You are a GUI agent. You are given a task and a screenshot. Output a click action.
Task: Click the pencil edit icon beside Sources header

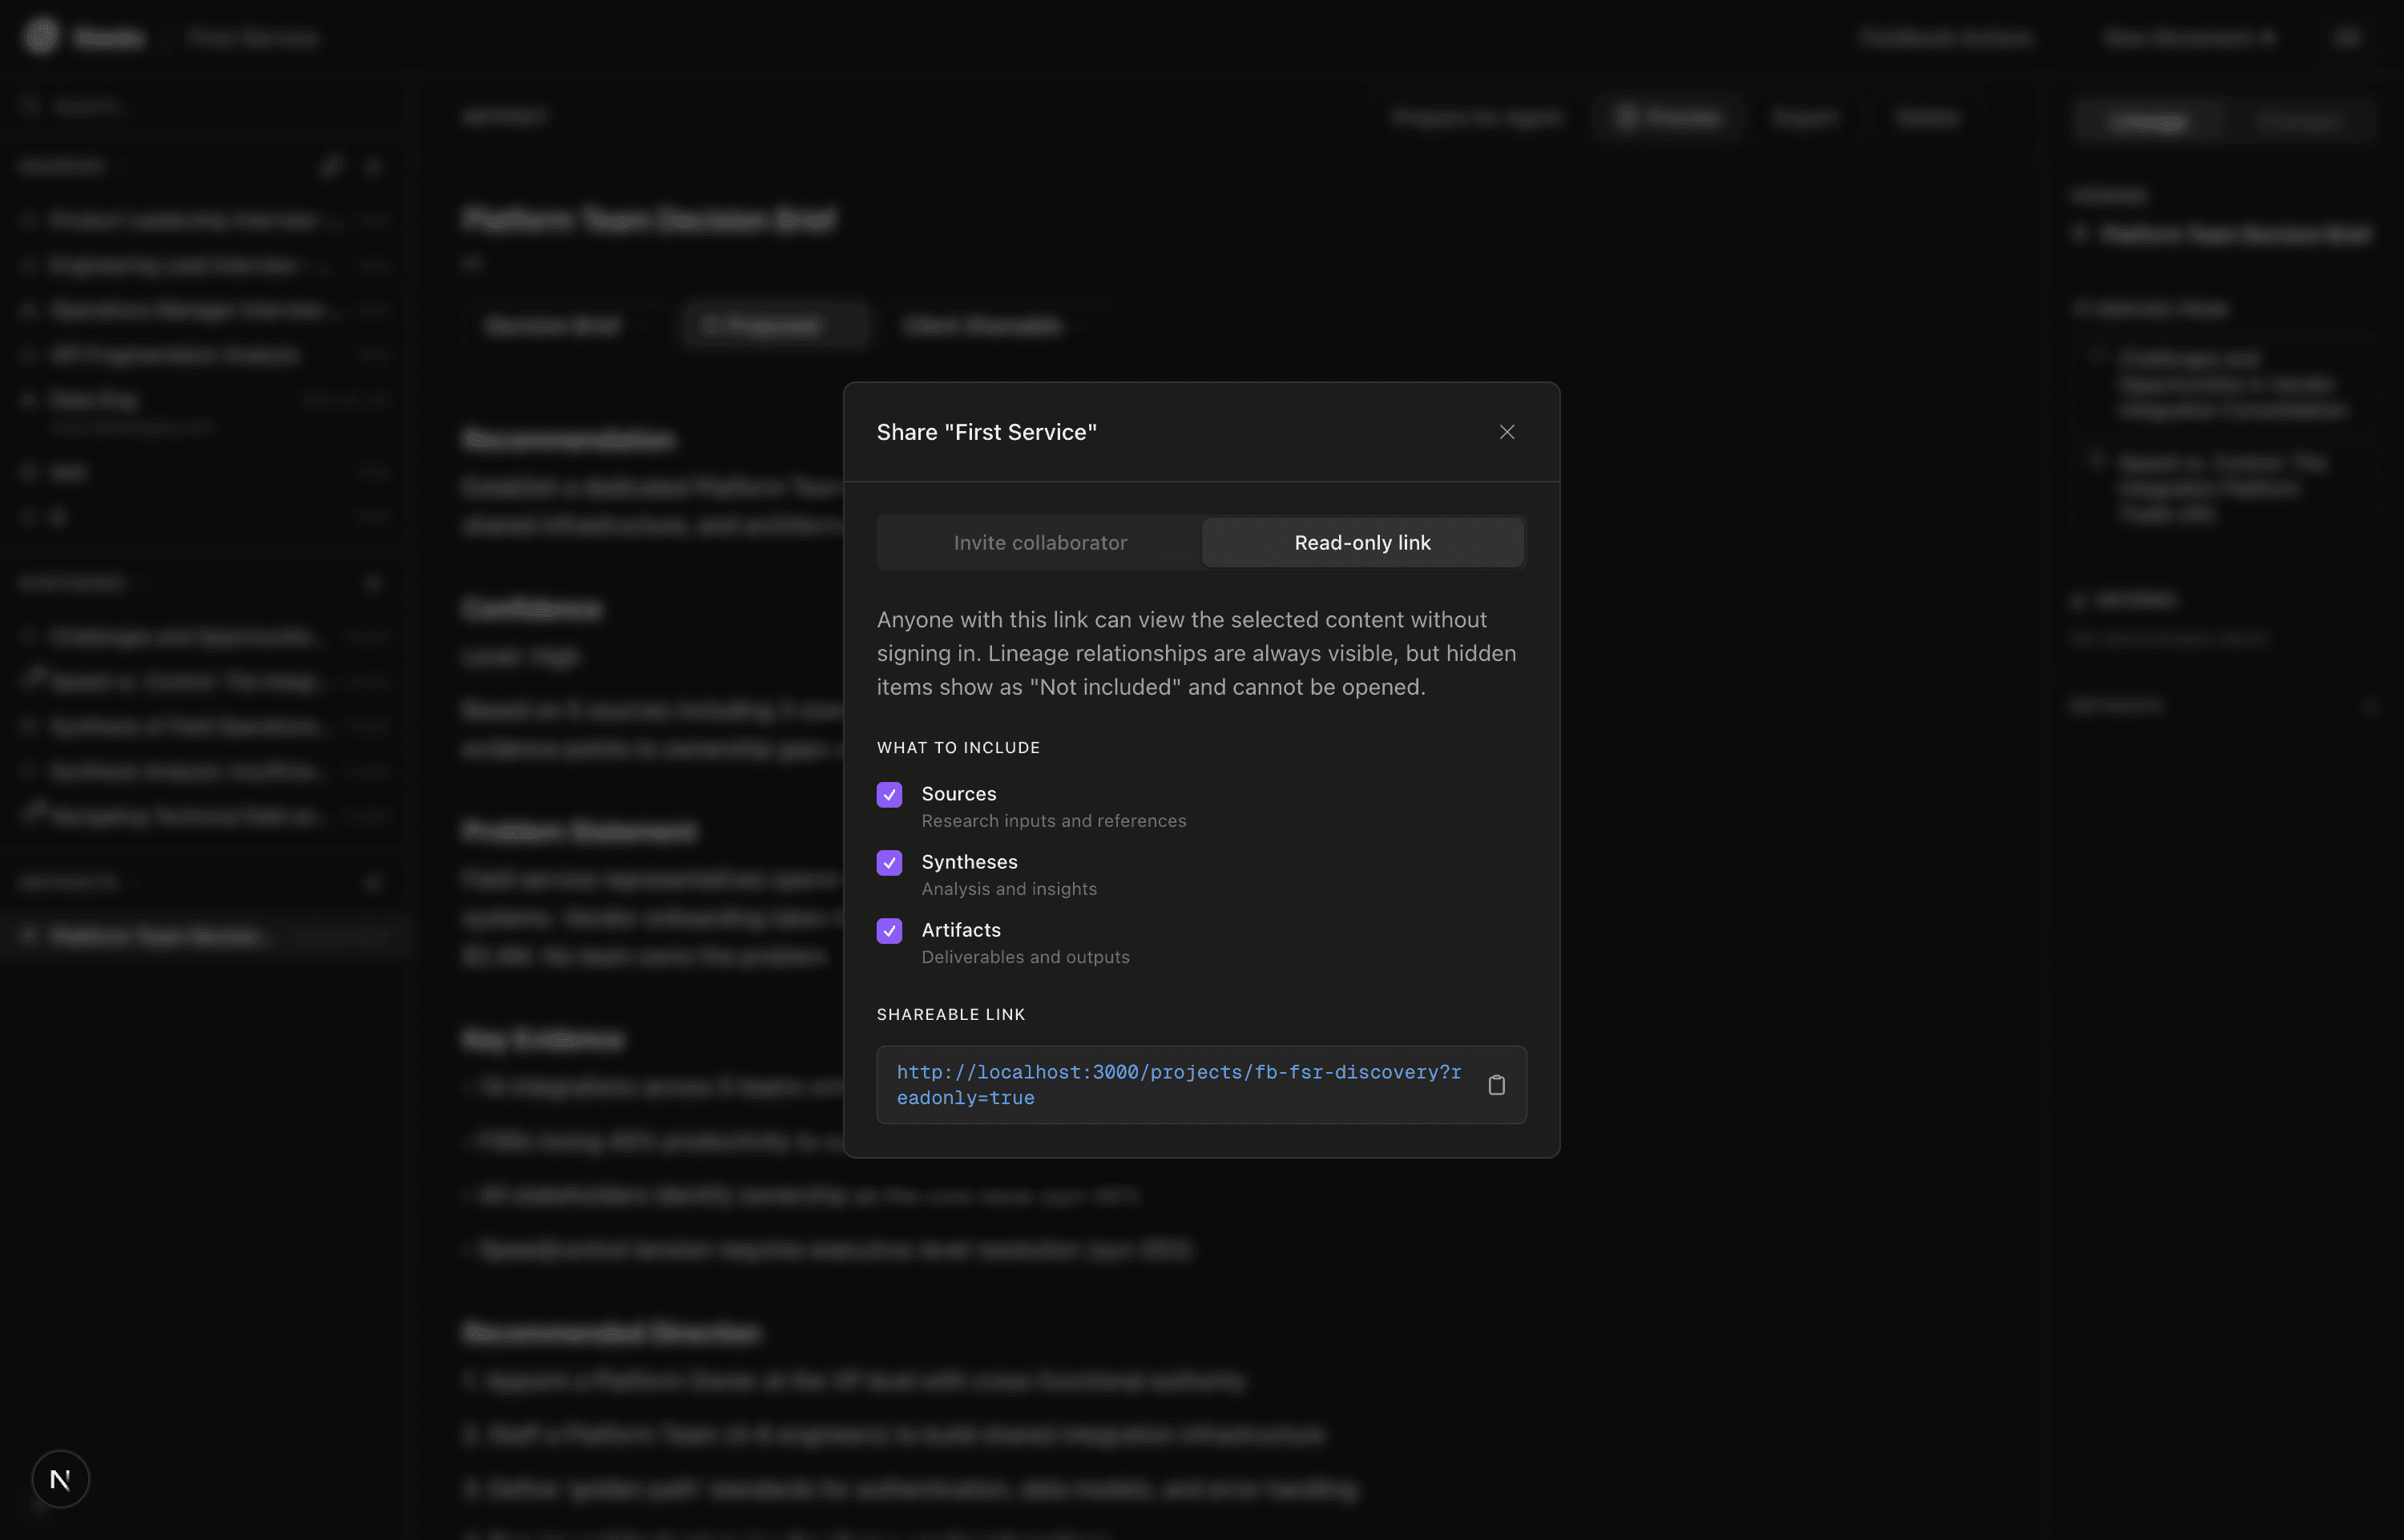[x=332, y=166]
